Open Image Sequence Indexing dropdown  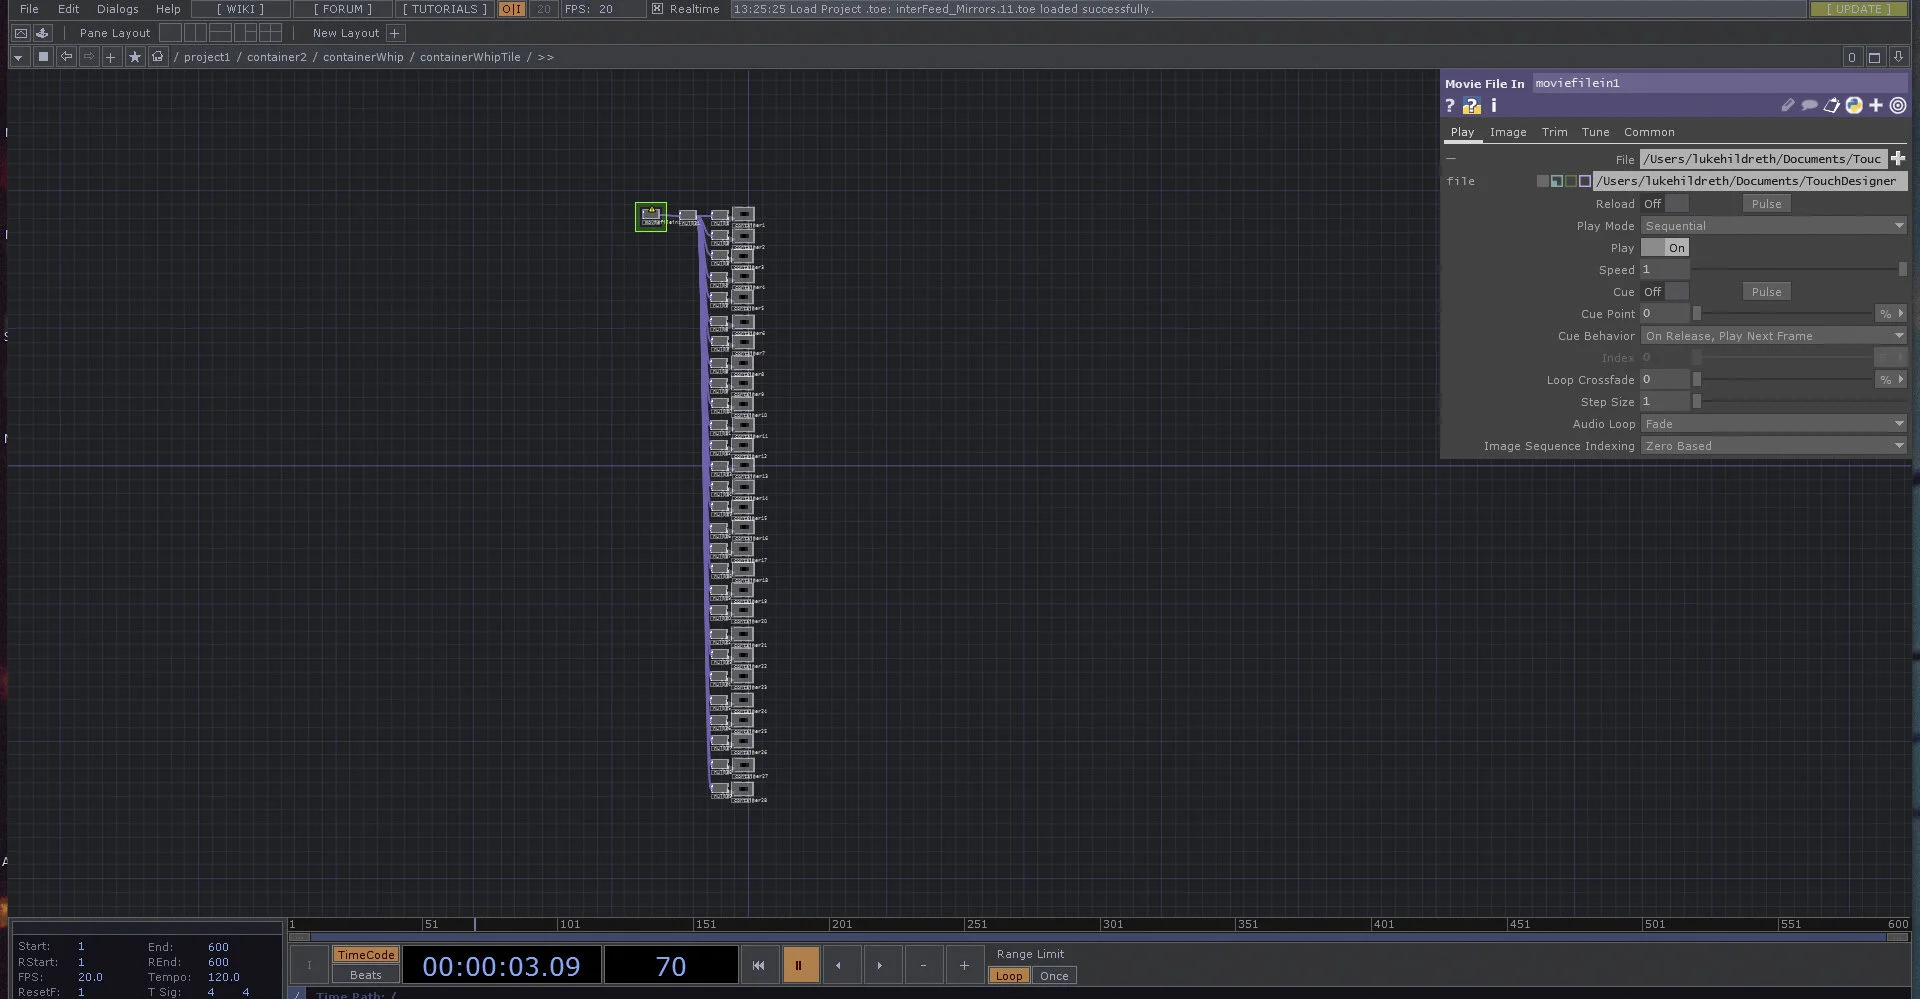[x=1774, y=446]
